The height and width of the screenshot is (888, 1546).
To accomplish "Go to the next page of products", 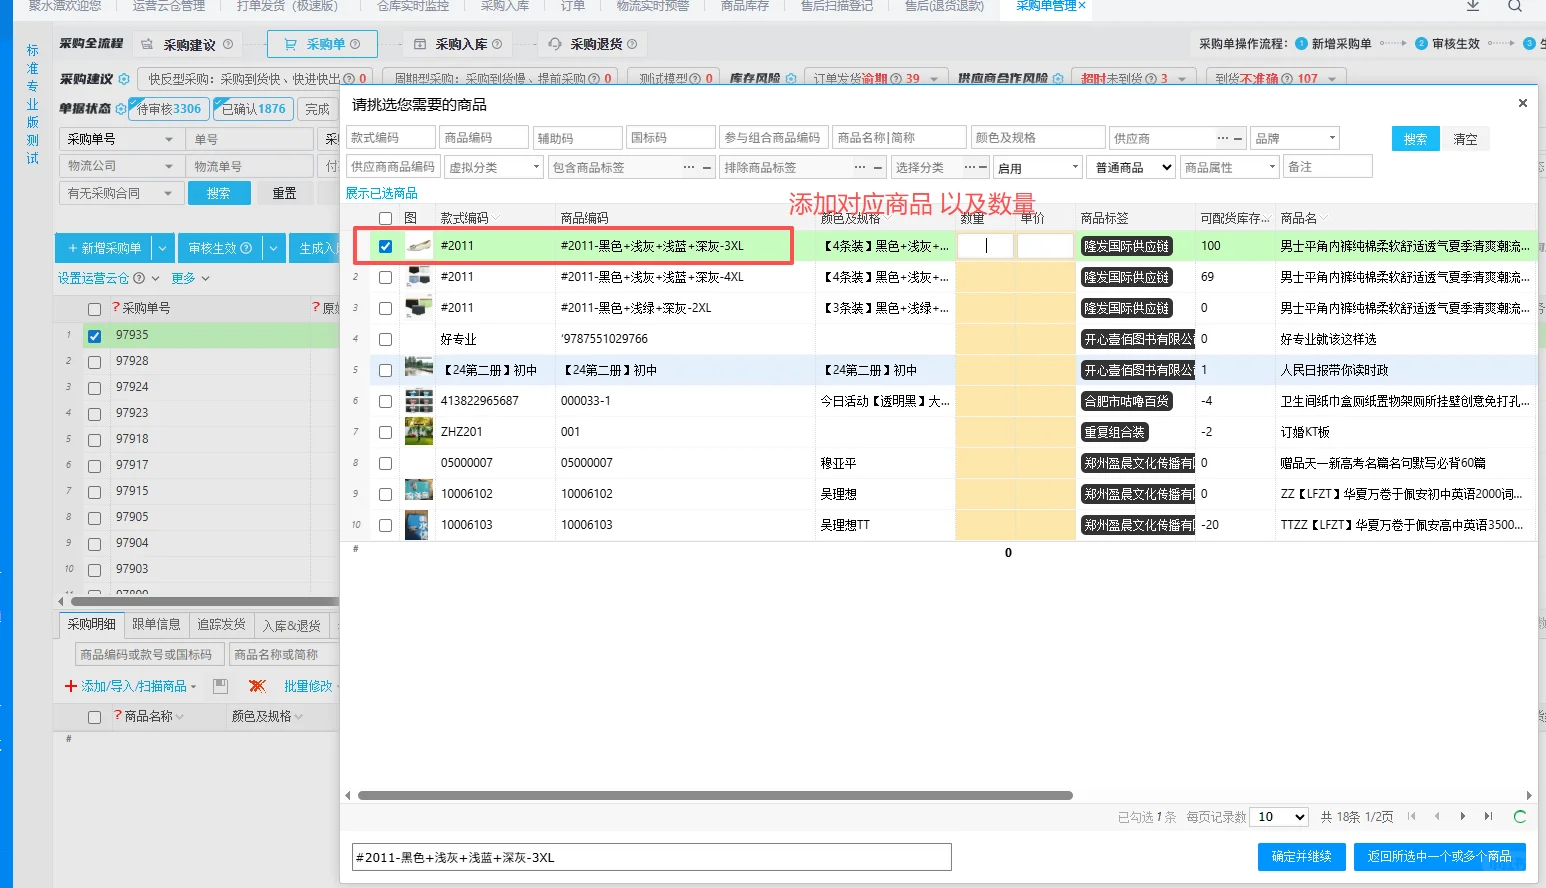I will pos(1463,817).
